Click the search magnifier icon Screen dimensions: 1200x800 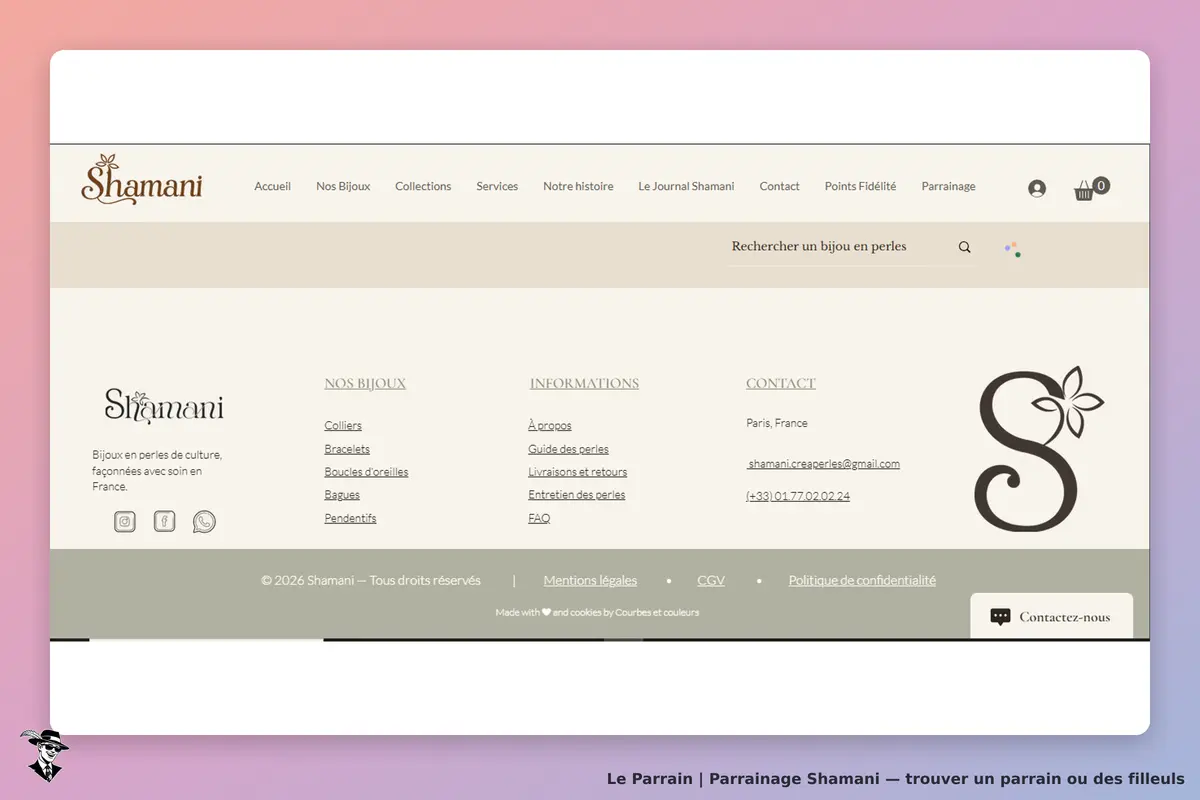point(965,247)
